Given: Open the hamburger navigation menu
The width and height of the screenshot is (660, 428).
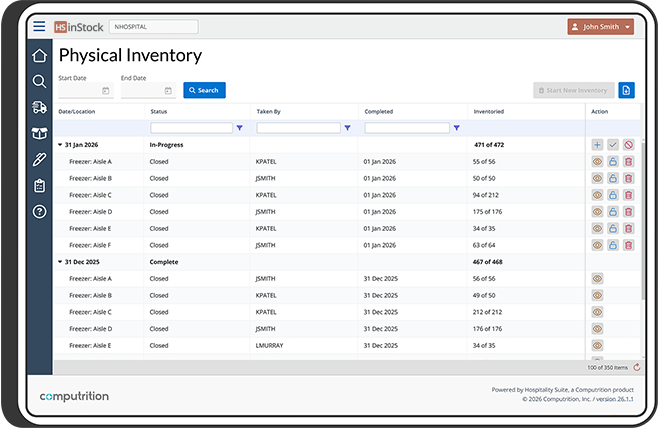Looking at the screenshot, I should point(39,27).
